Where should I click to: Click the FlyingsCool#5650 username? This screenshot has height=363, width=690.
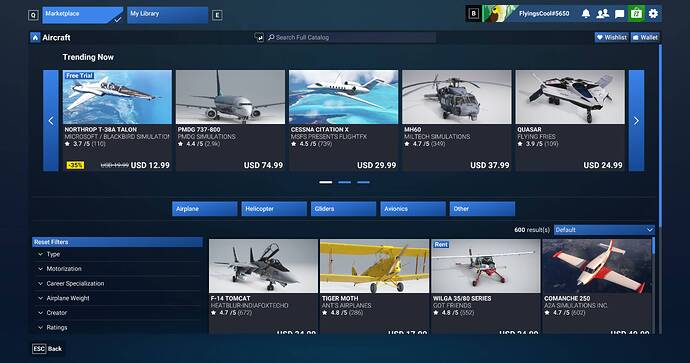tap(544, 14)
